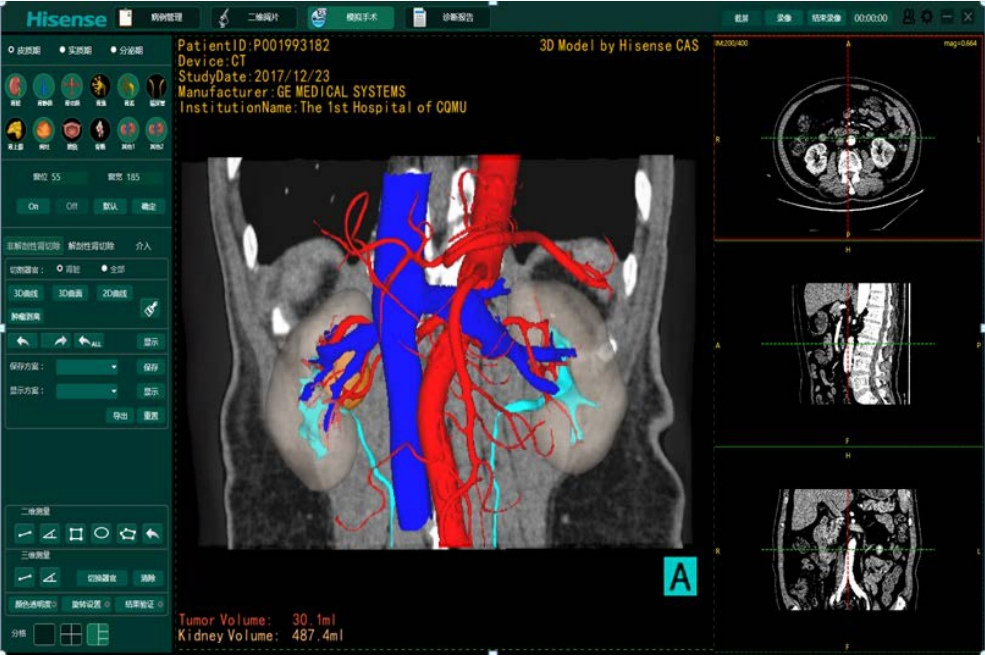985x655 pixels.
Task: Click the Undo ALL arrow icon
Action: [90, 341]
